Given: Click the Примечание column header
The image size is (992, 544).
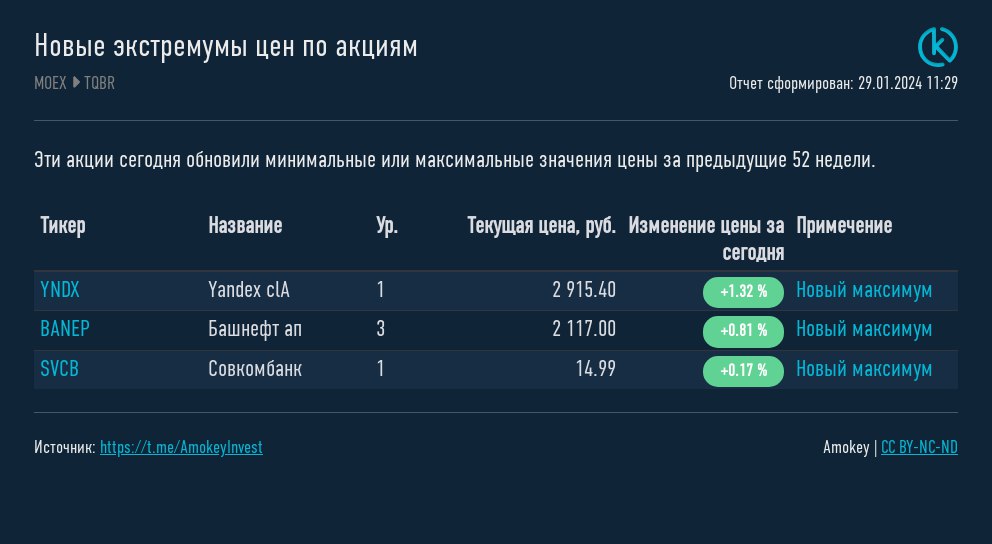Looking at the screenshot, I should coord(844,226).
